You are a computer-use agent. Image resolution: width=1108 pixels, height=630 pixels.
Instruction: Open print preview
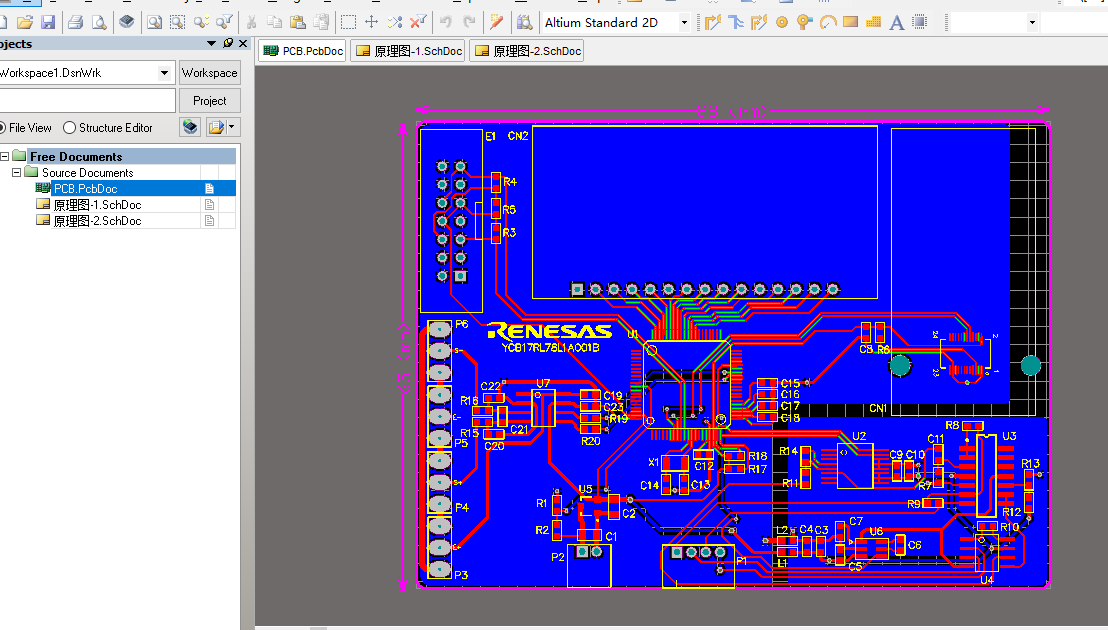pos(99,23)
